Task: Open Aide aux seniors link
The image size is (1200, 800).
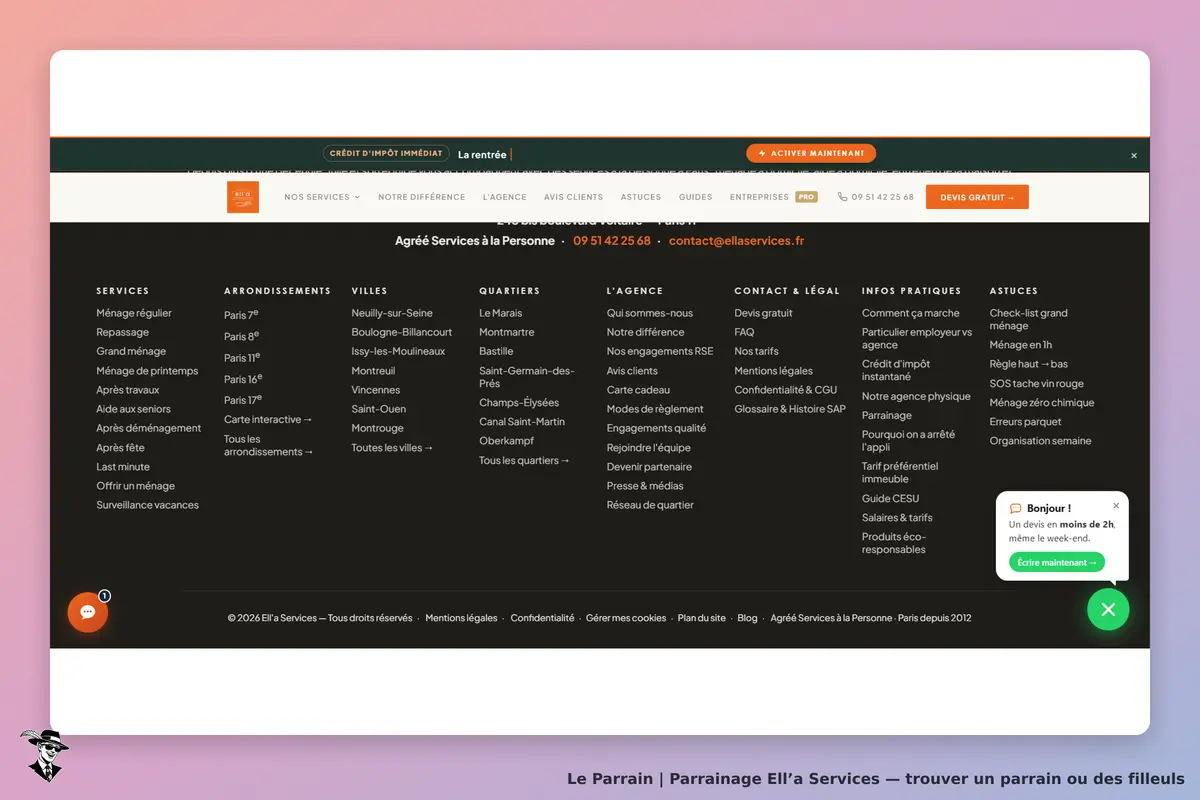Action: [x=133, y=409]
